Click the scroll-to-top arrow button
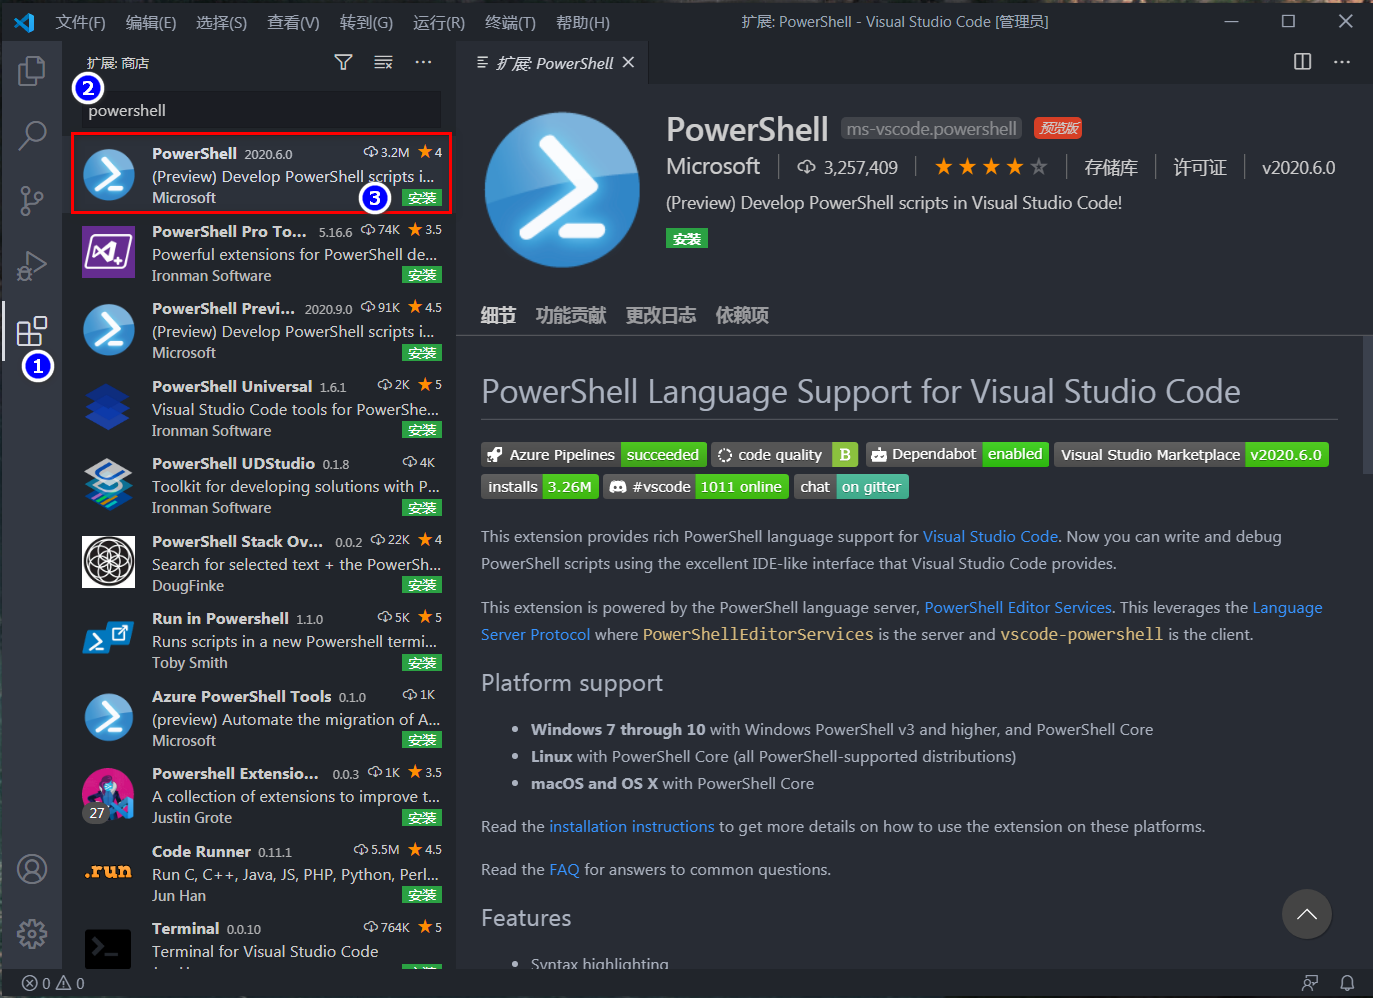The height and width of the screenshot is (998, 1373). (1307, 914)
